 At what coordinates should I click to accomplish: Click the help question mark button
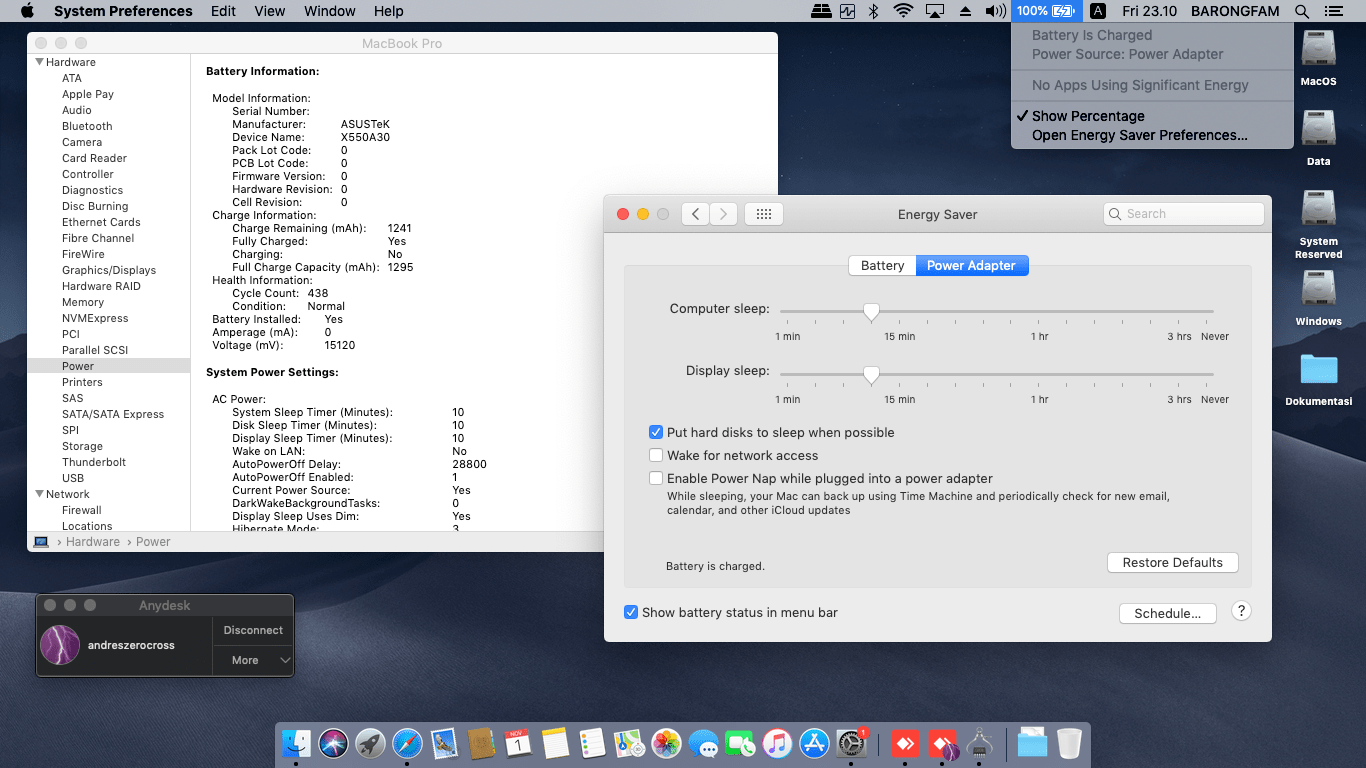[x=1241, y=611]
